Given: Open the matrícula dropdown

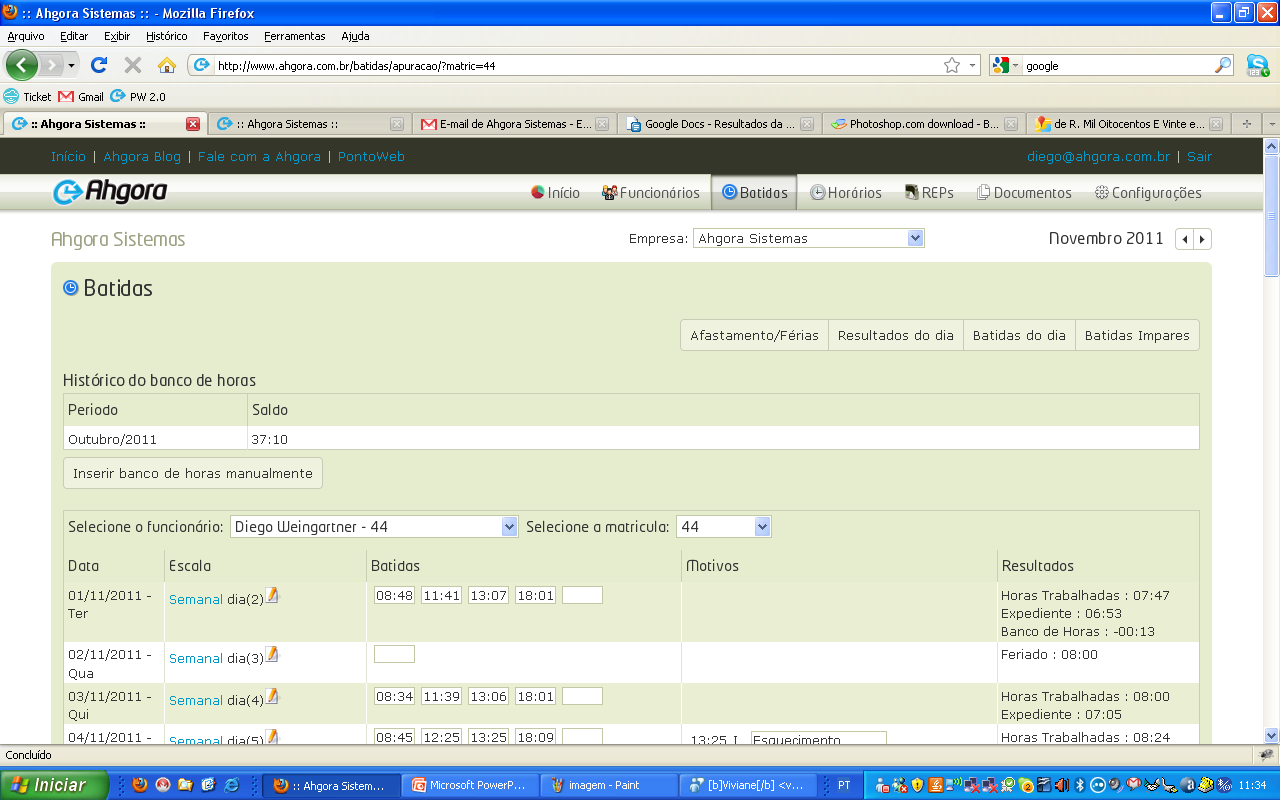Looking at the screenshot, I should [723, 527].
